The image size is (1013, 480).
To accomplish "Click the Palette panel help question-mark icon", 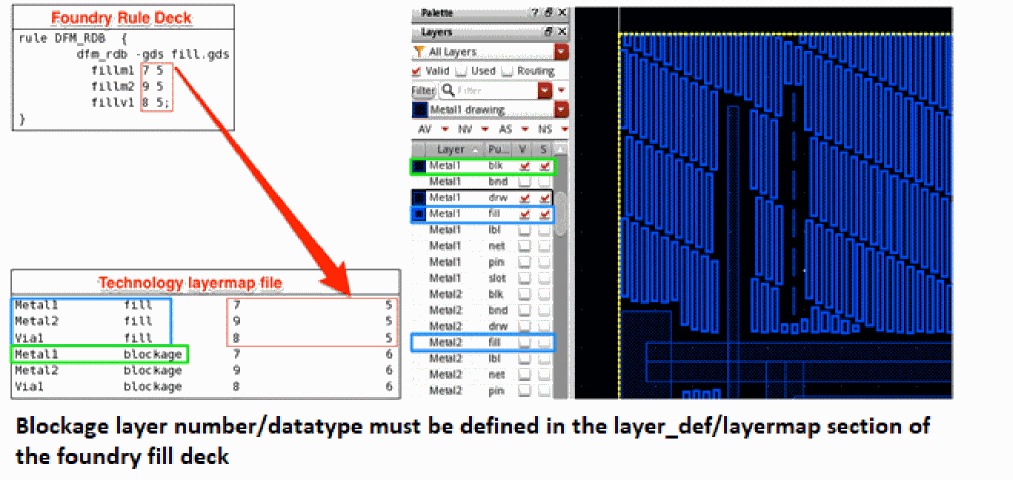I will pos(534,12).
